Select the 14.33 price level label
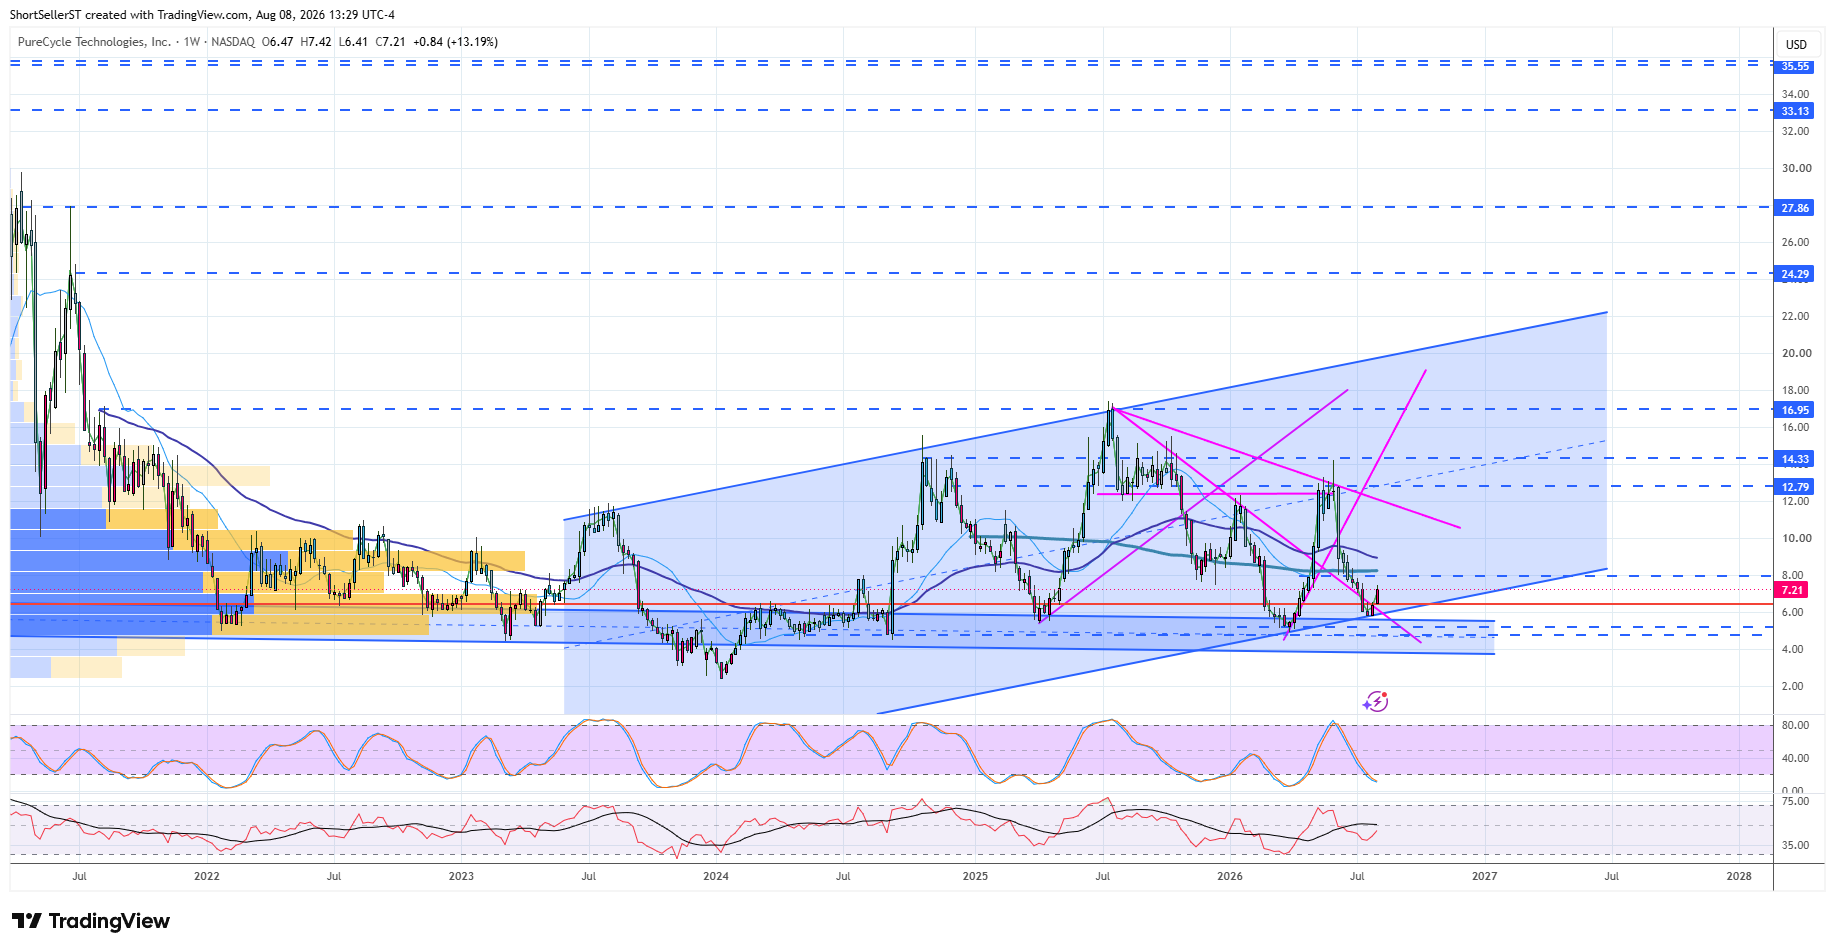Viewport: 1835px width, 951px height. (x=1795, y=459)
